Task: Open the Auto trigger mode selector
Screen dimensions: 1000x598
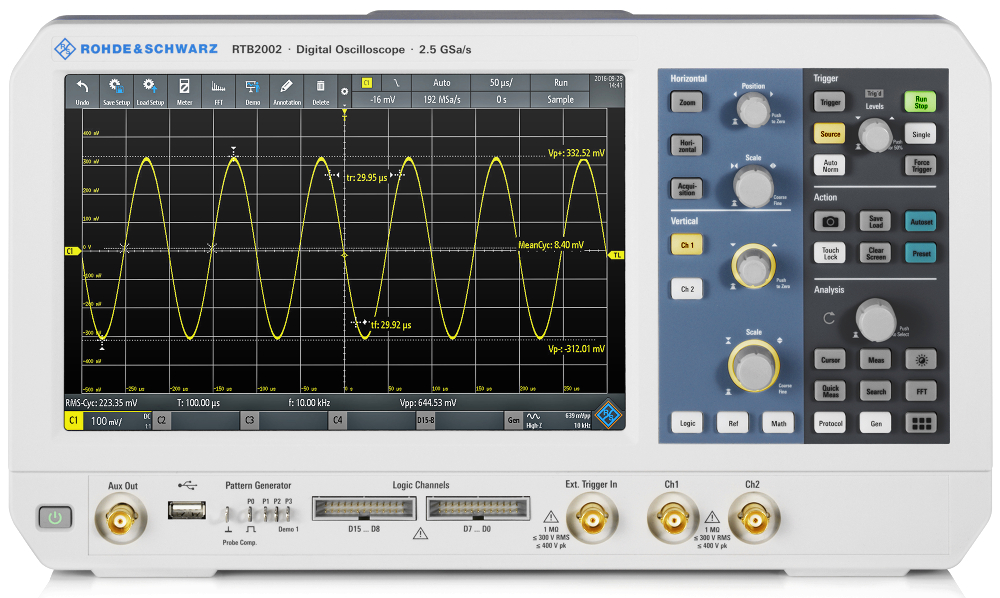Action: (441, 83)
